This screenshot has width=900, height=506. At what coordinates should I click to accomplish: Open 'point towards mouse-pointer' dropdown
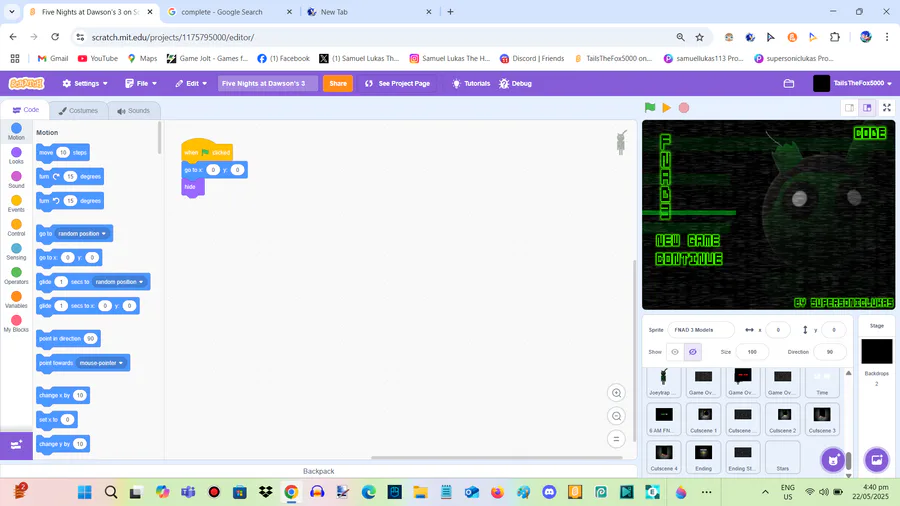point(101,363)
